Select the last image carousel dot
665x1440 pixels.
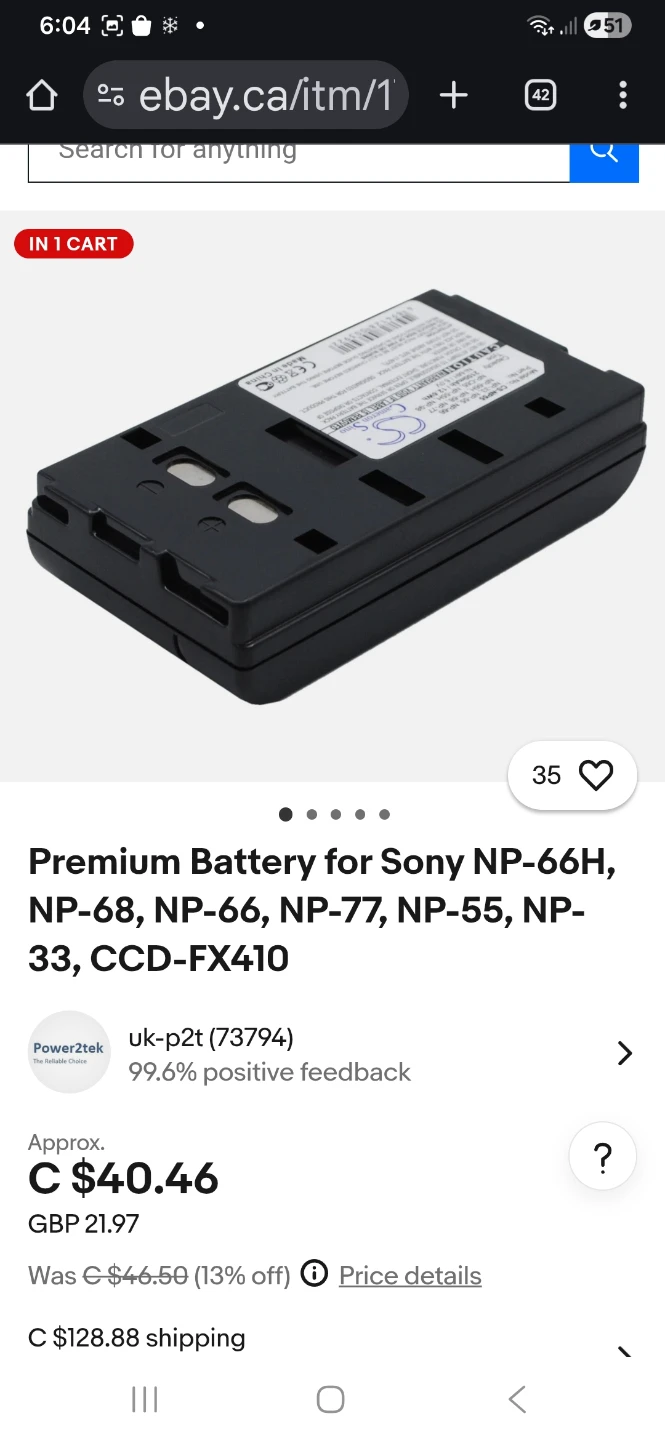pyautogui.click(x=384, y=814)
